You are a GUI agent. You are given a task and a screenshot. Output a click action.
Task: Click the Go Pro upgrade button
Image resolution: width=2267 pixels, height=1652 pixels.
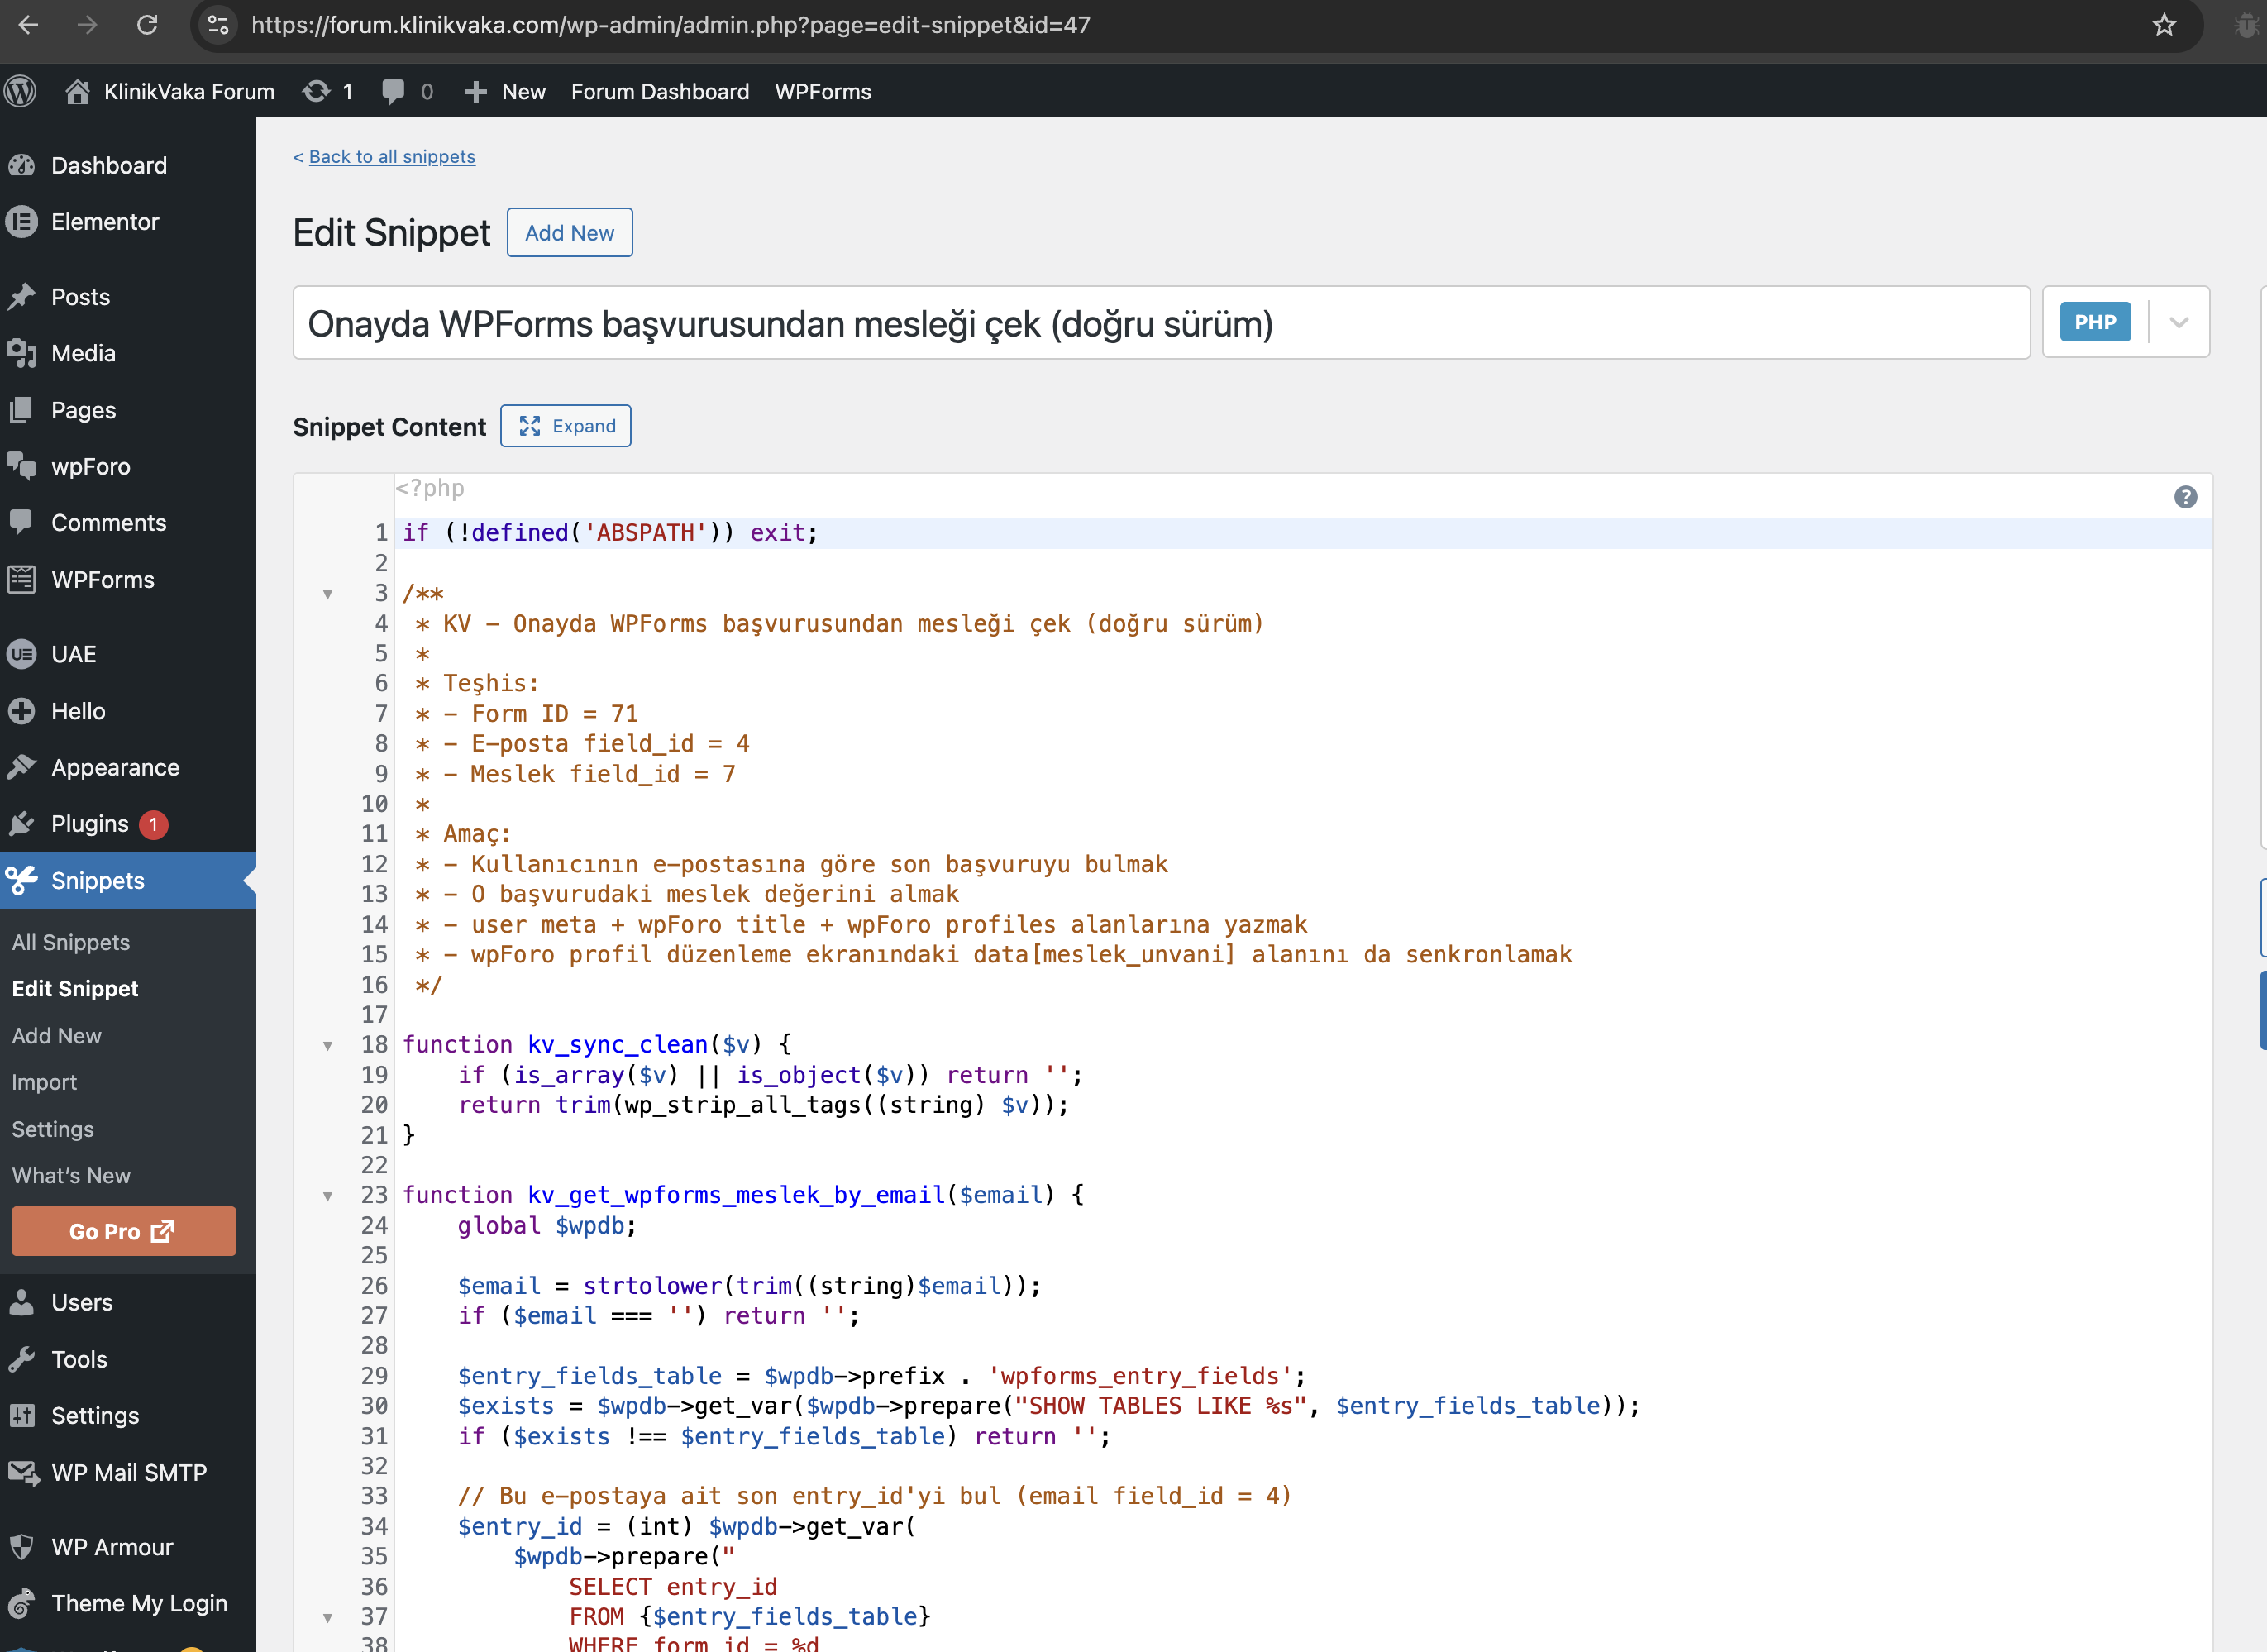123,1231
